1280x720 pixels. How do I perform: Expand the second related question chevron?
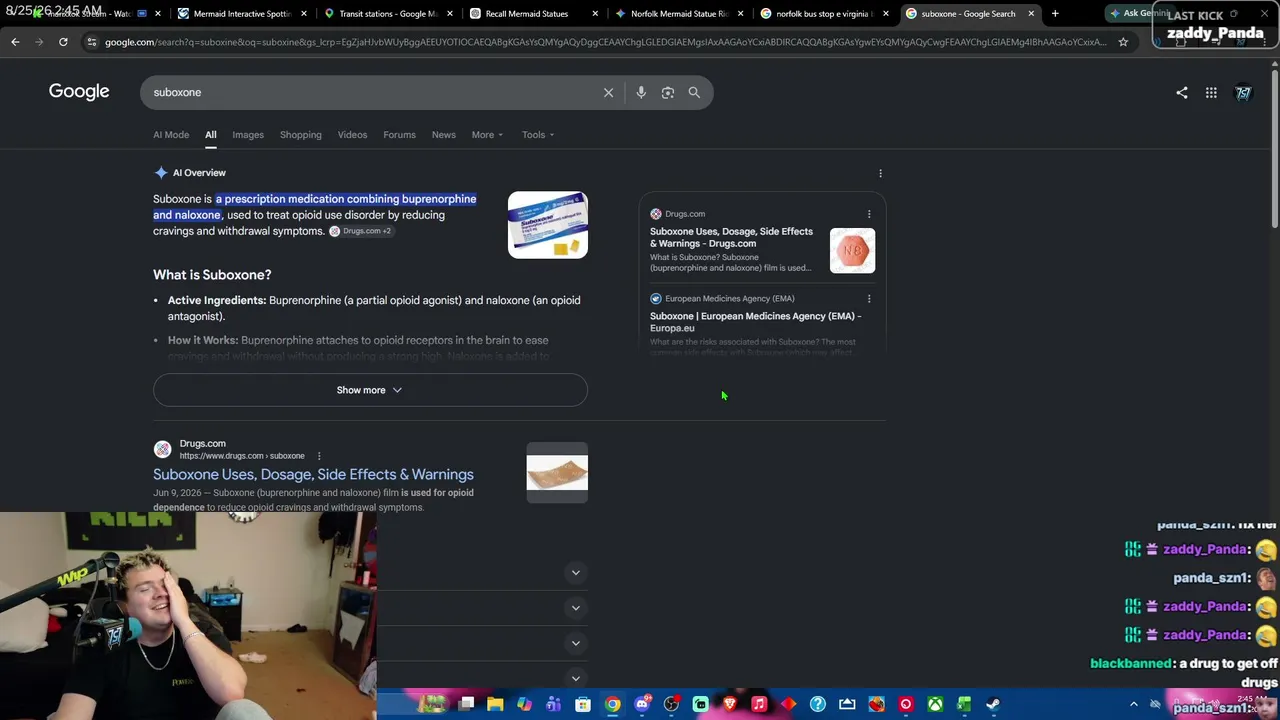(x=575, y=608)
